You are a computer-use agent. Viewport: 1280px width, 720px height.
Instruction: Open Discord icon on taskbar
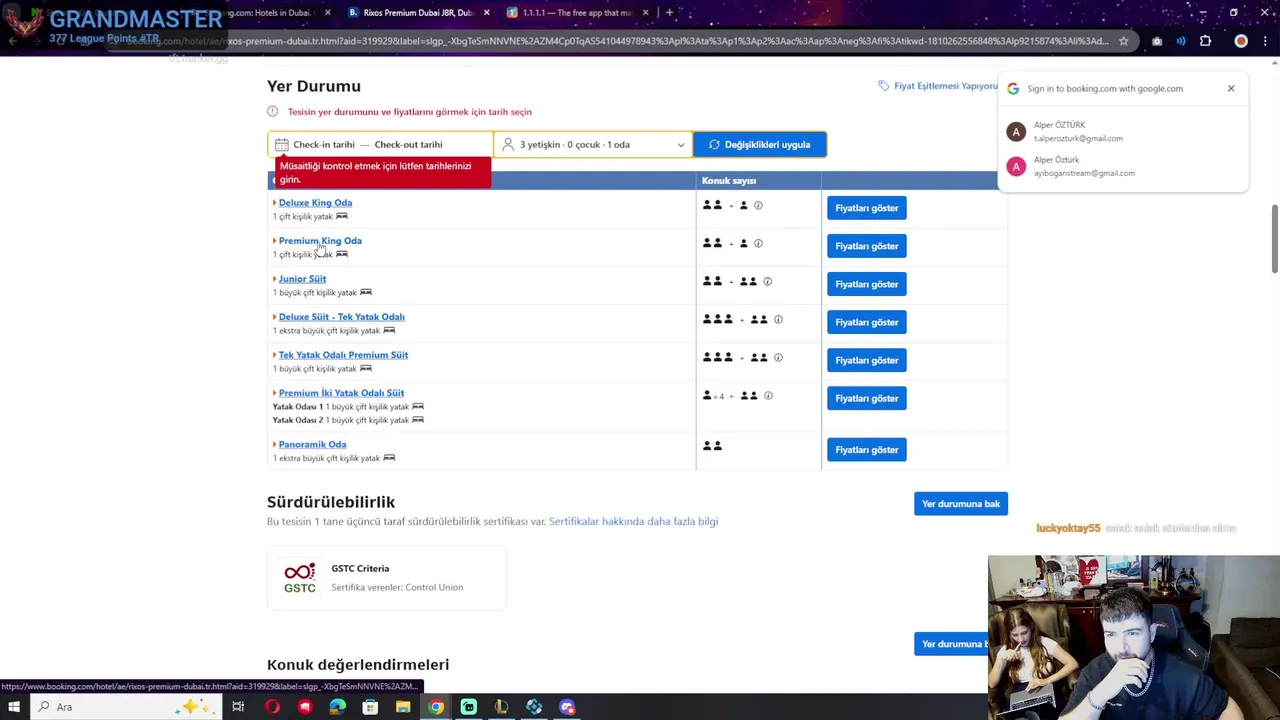567,707
